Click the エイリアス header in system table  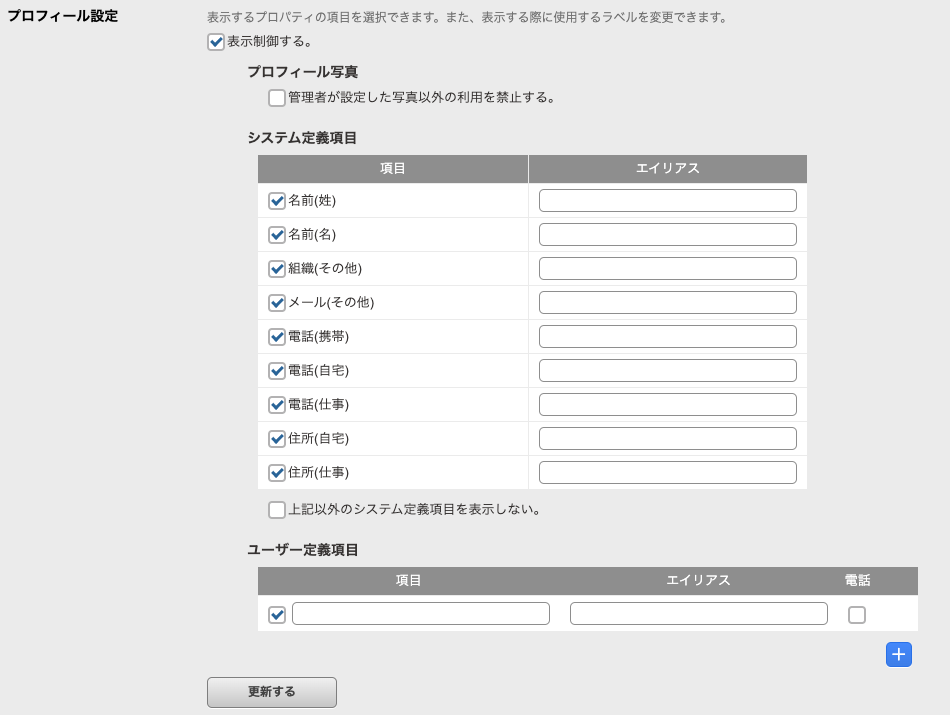click(x=668, y=168)
